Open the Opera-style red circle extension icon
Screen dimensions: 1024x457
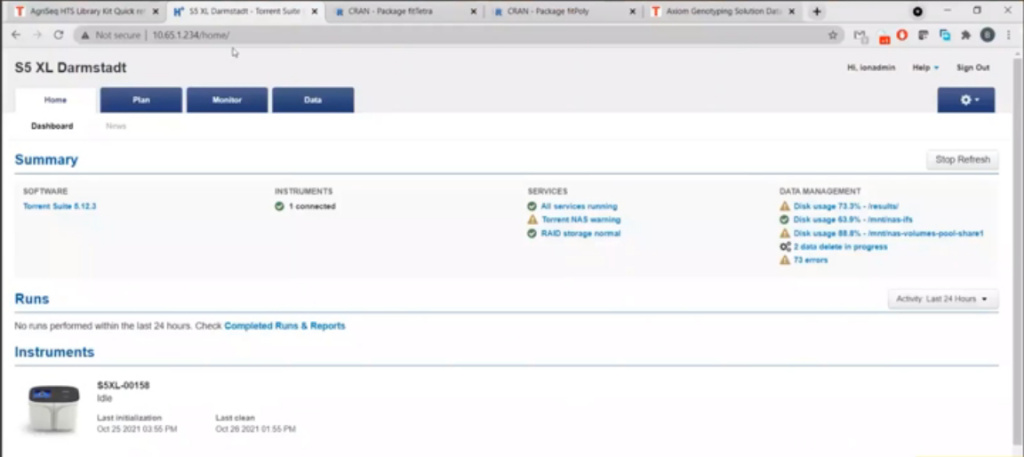click(903, 35)
